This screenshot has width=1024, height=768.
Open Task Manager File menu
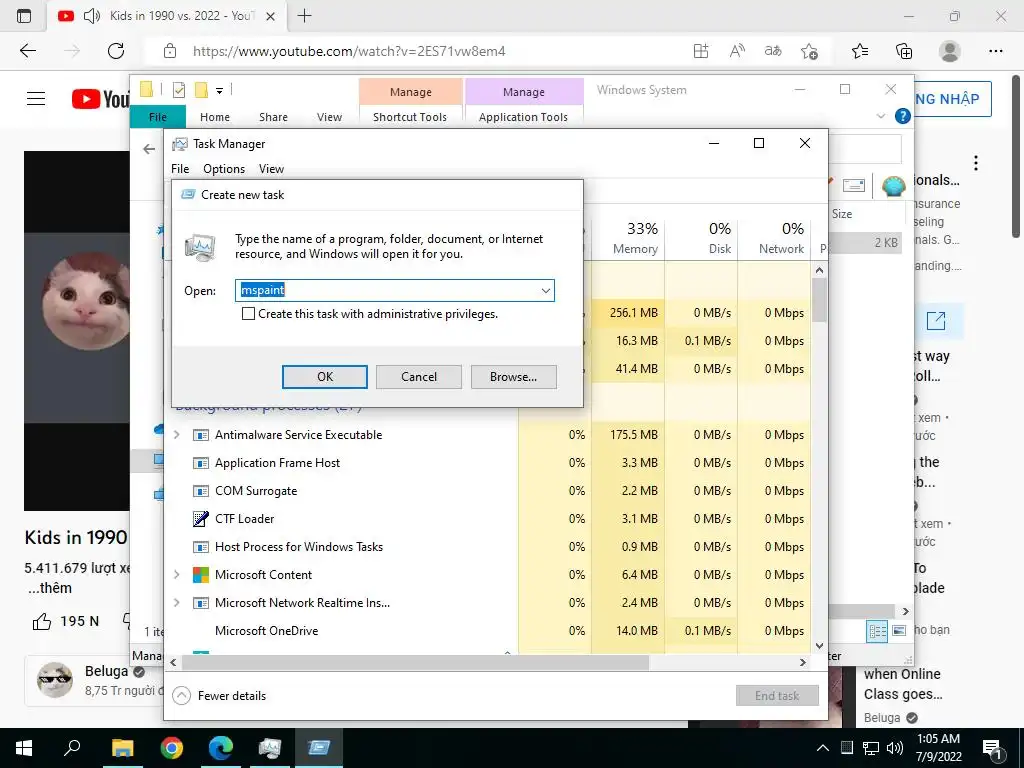click(x=180, y=168)
